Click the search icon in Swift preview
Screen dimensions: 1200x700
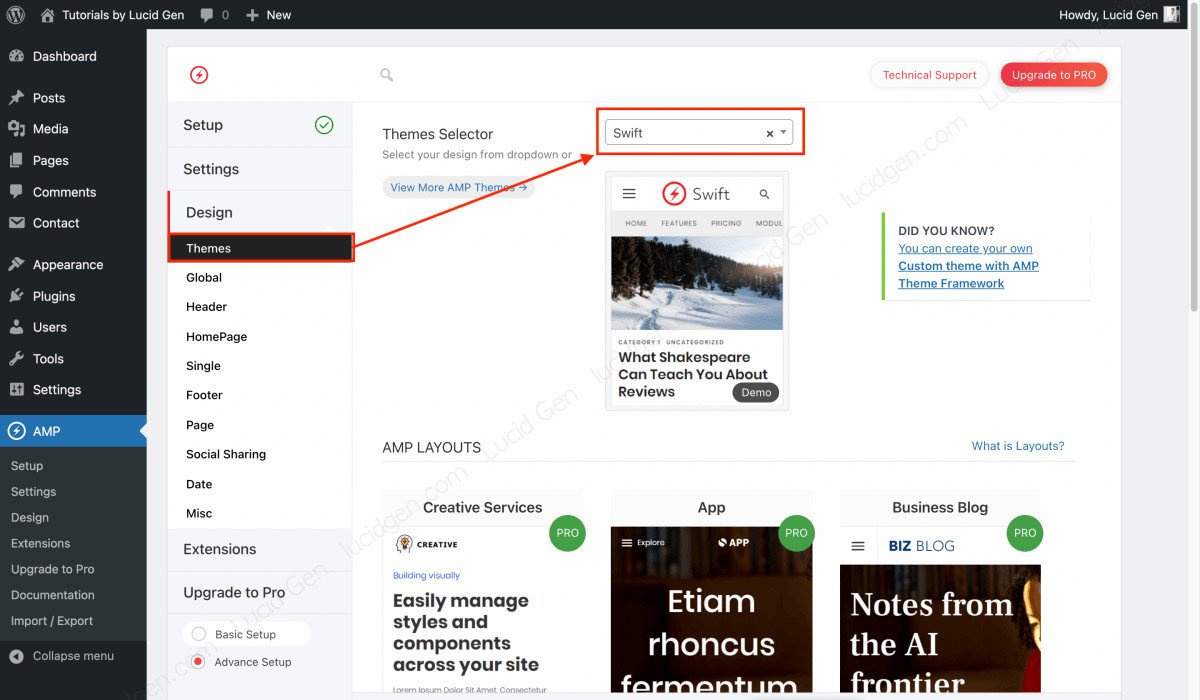click(x=765, y=194)
